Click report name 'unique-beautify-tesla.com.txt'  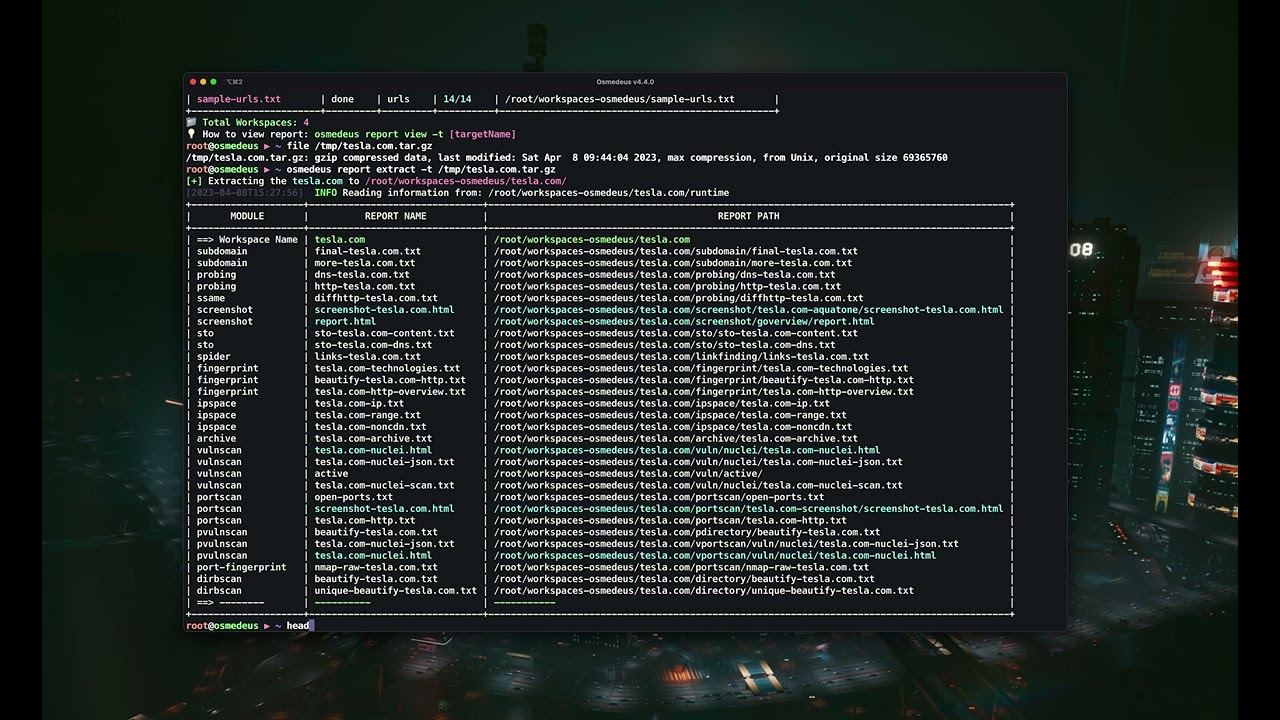point(396,591)
